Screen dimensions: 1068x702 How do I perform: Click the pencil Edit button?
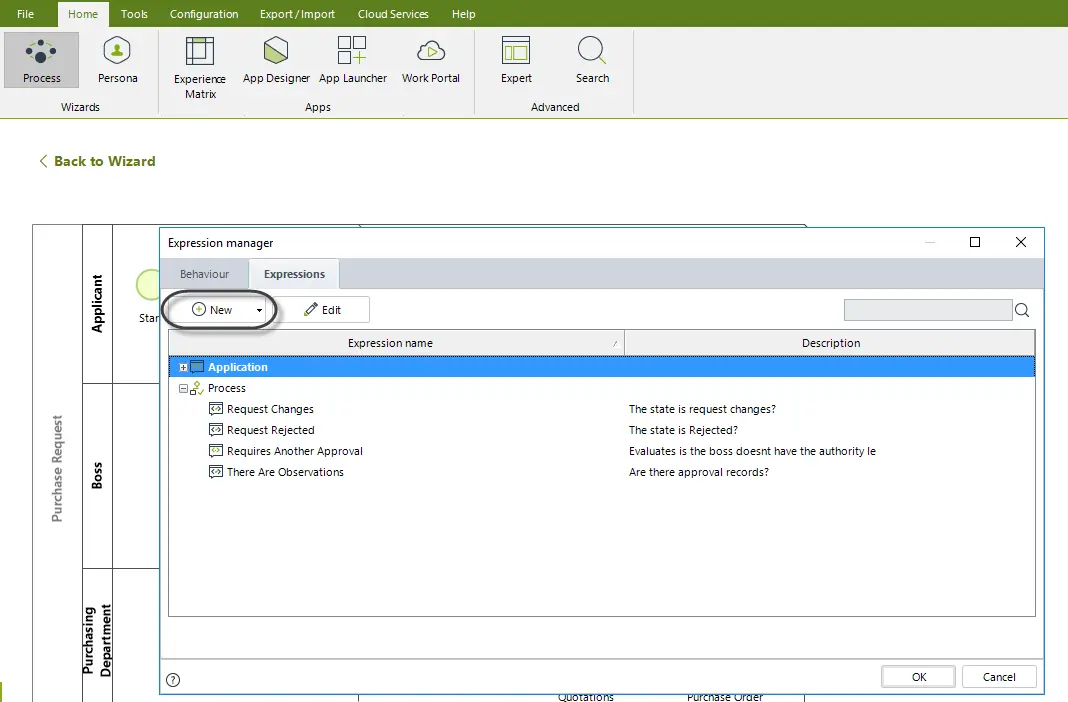323,310
